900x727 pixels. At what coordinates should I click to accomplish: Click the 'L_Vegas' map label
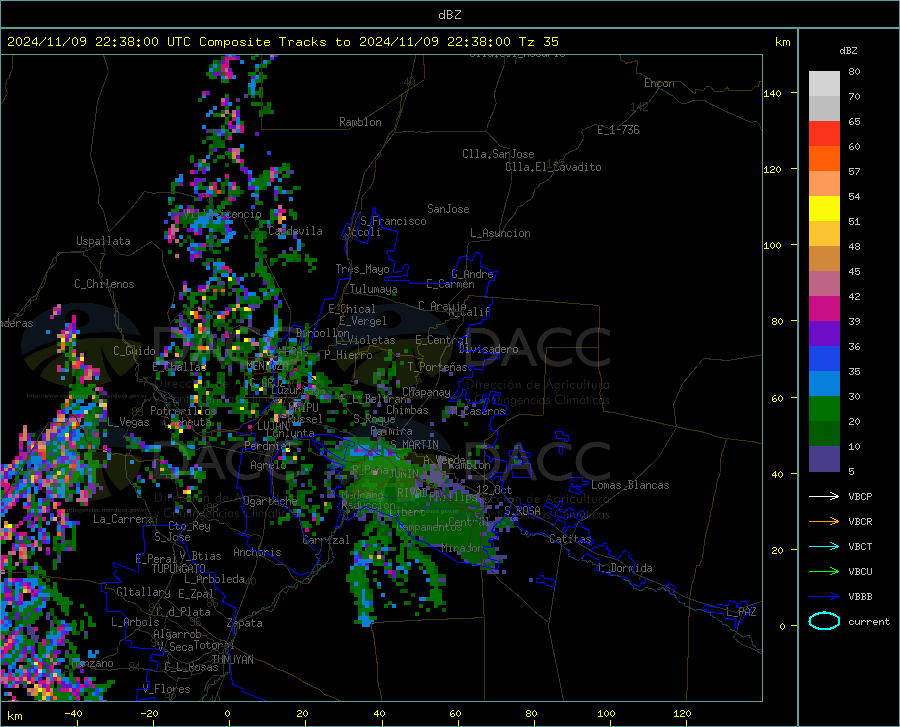pyautogui.click(x=128, y=422)
